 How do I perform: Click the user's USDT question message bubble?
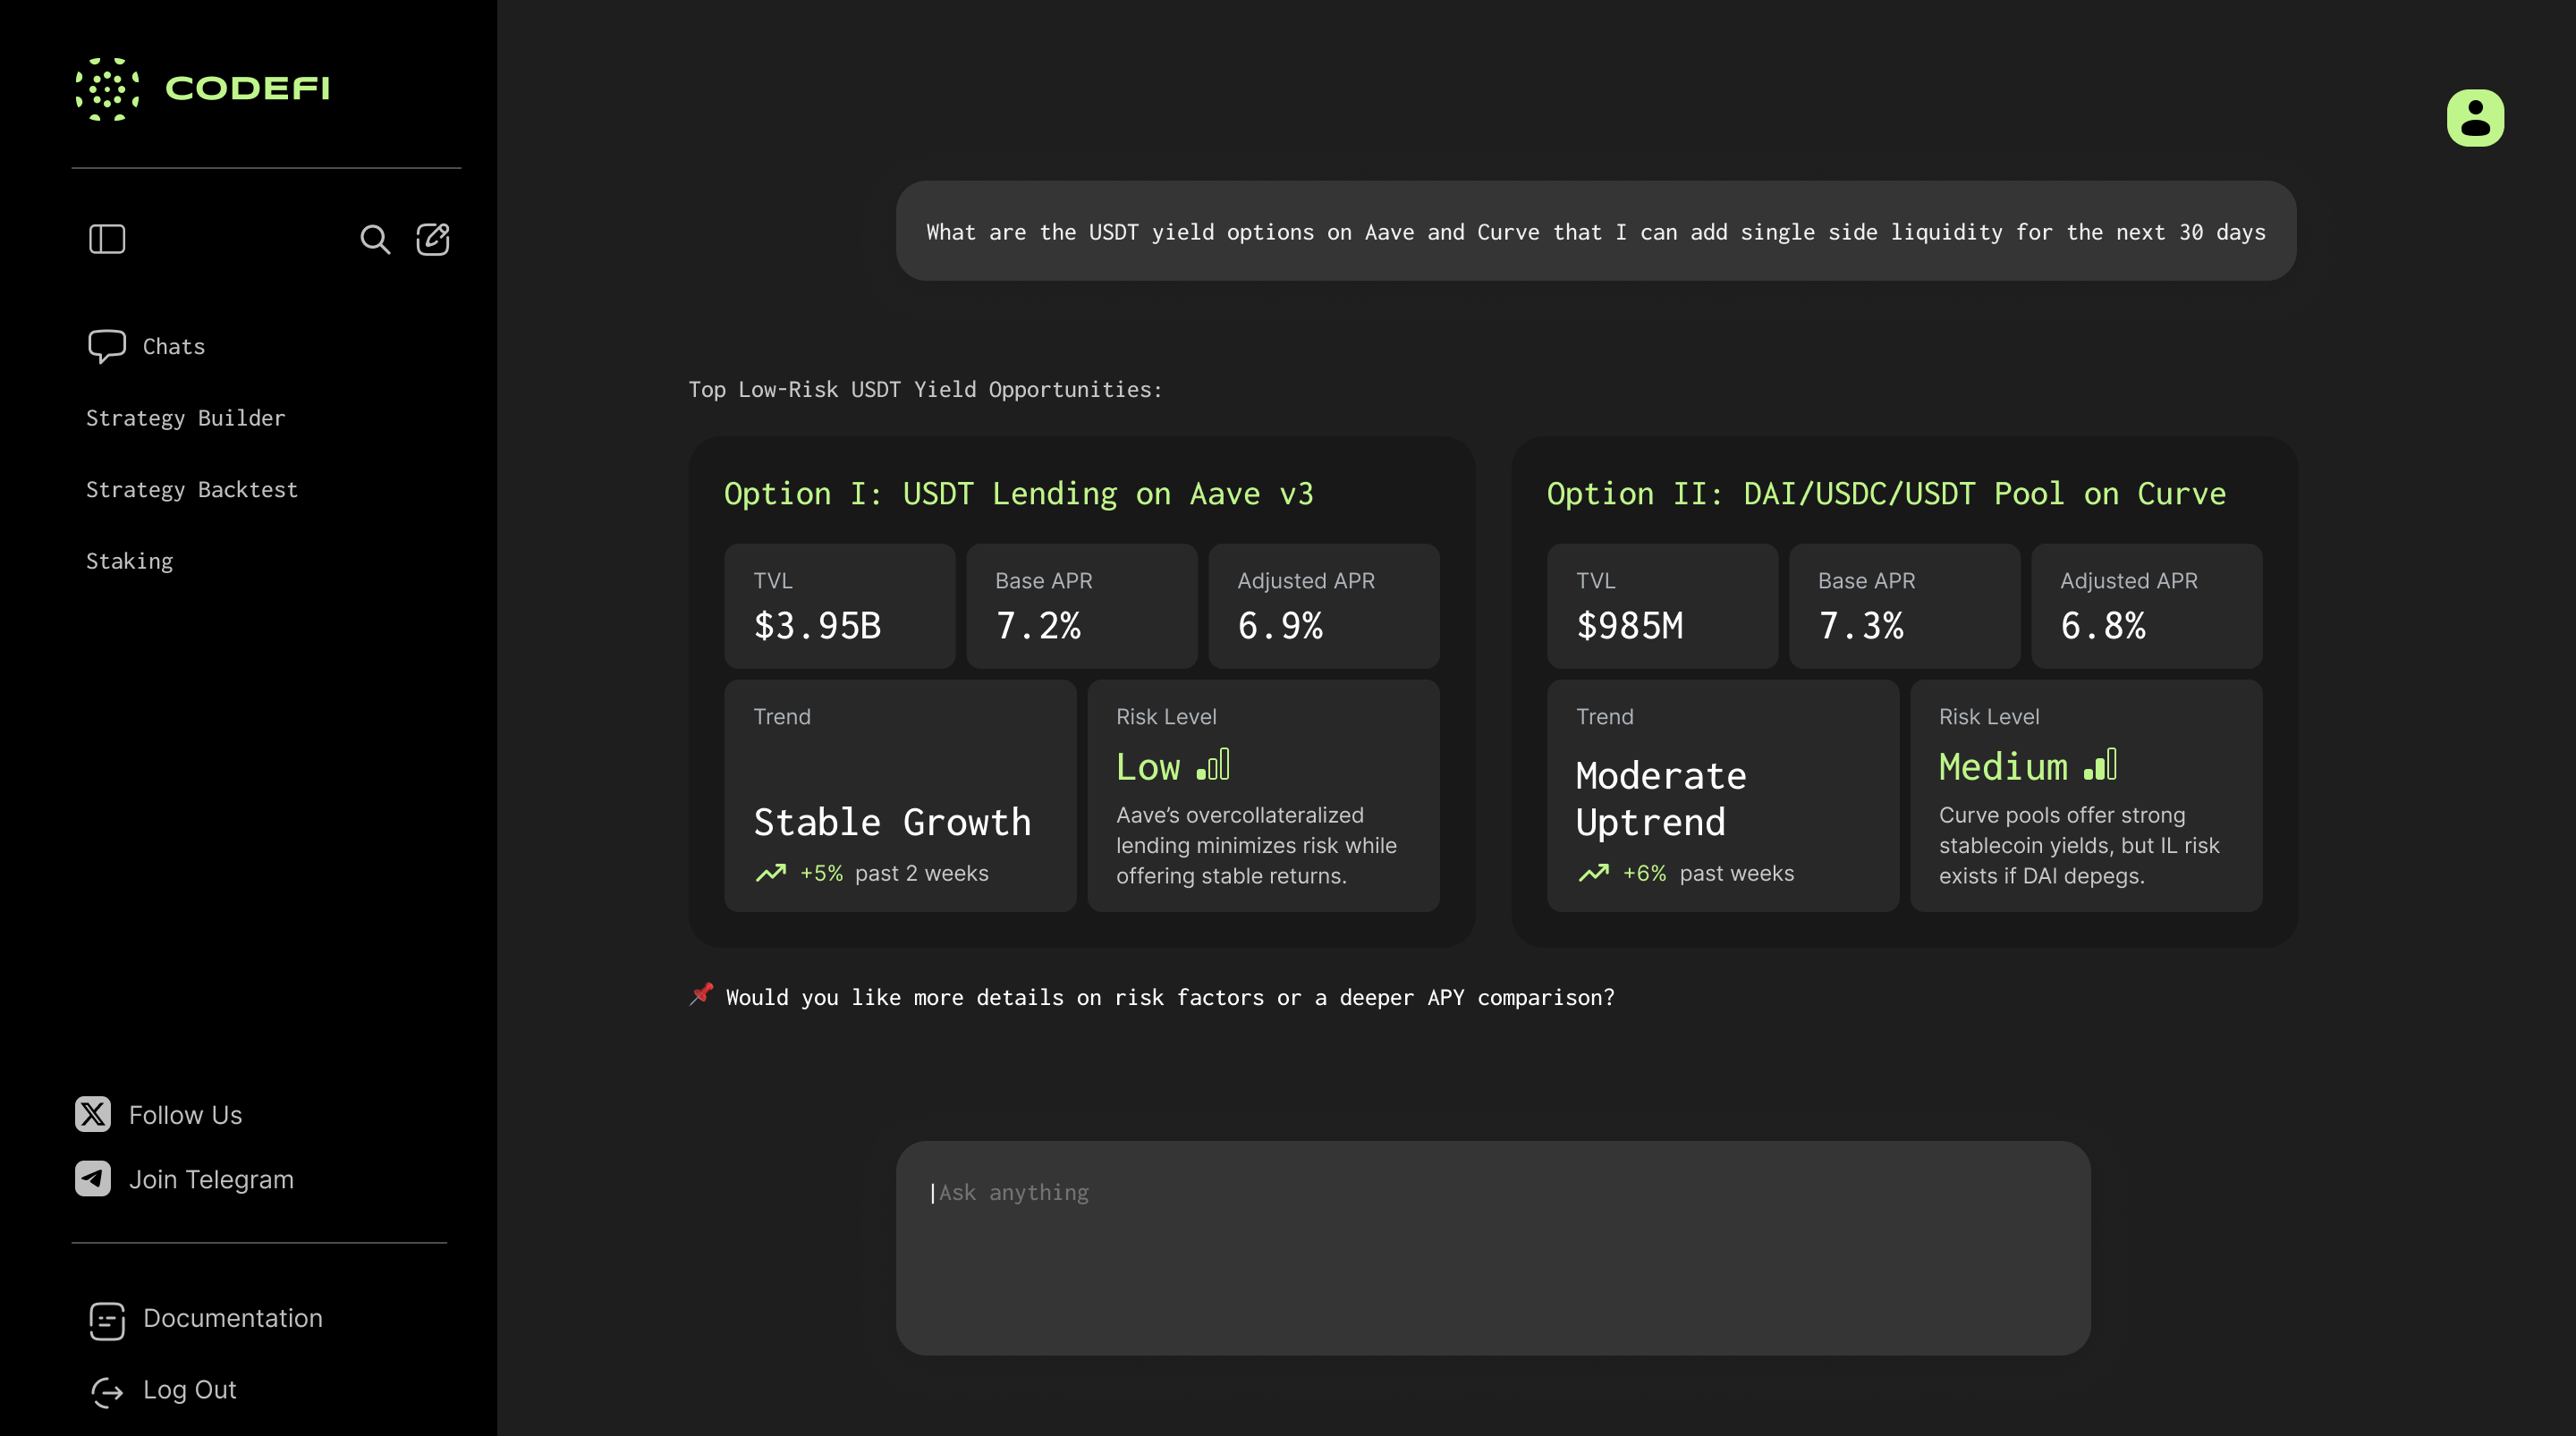pos(1595,231)
